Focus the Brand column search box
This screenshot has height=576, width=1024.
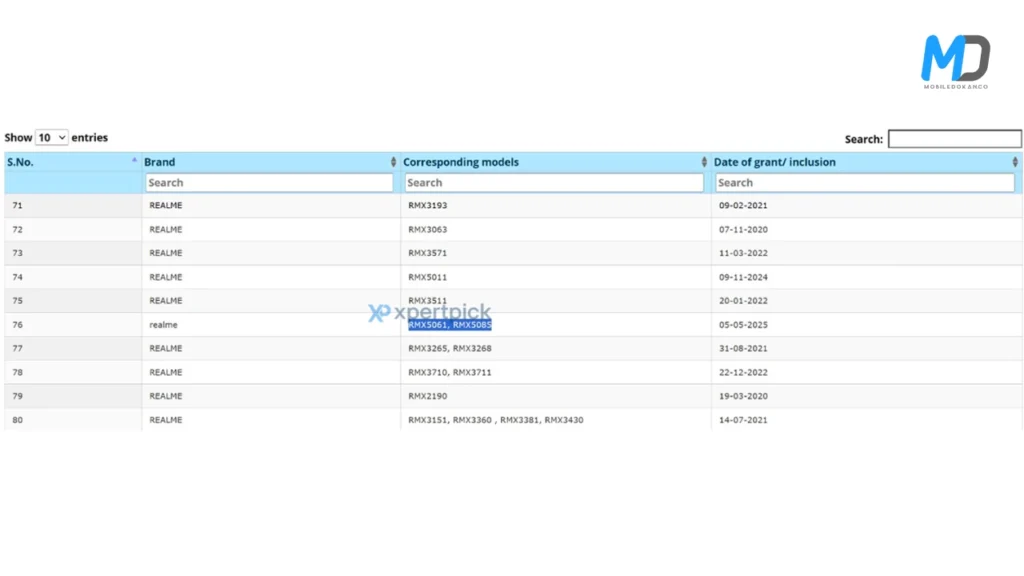pyautogui.click(x=269, y=183)
